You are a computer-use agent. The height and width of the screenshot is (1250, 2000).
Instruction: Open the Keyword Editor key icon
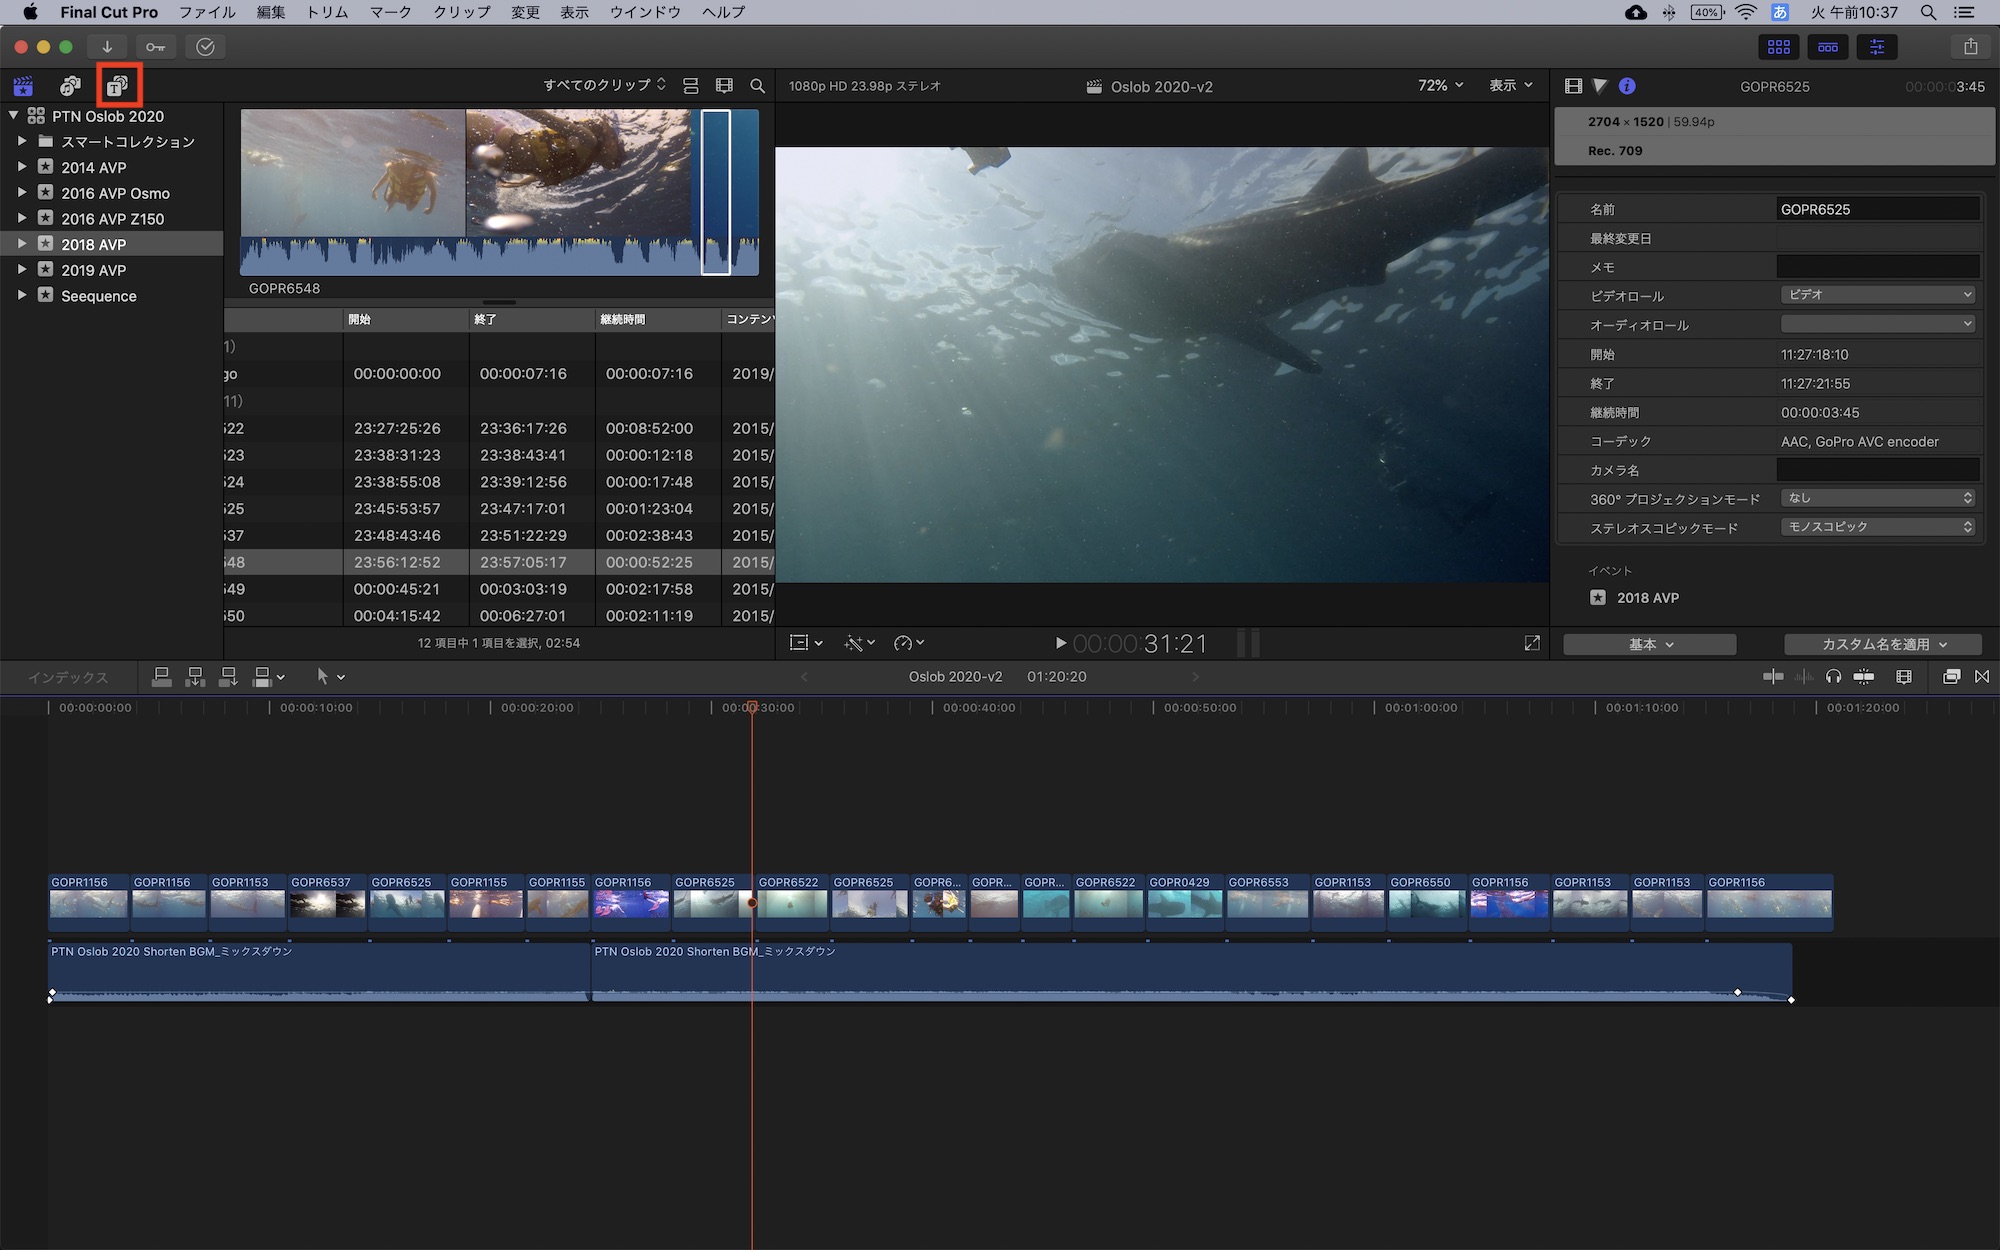(155, 47)
